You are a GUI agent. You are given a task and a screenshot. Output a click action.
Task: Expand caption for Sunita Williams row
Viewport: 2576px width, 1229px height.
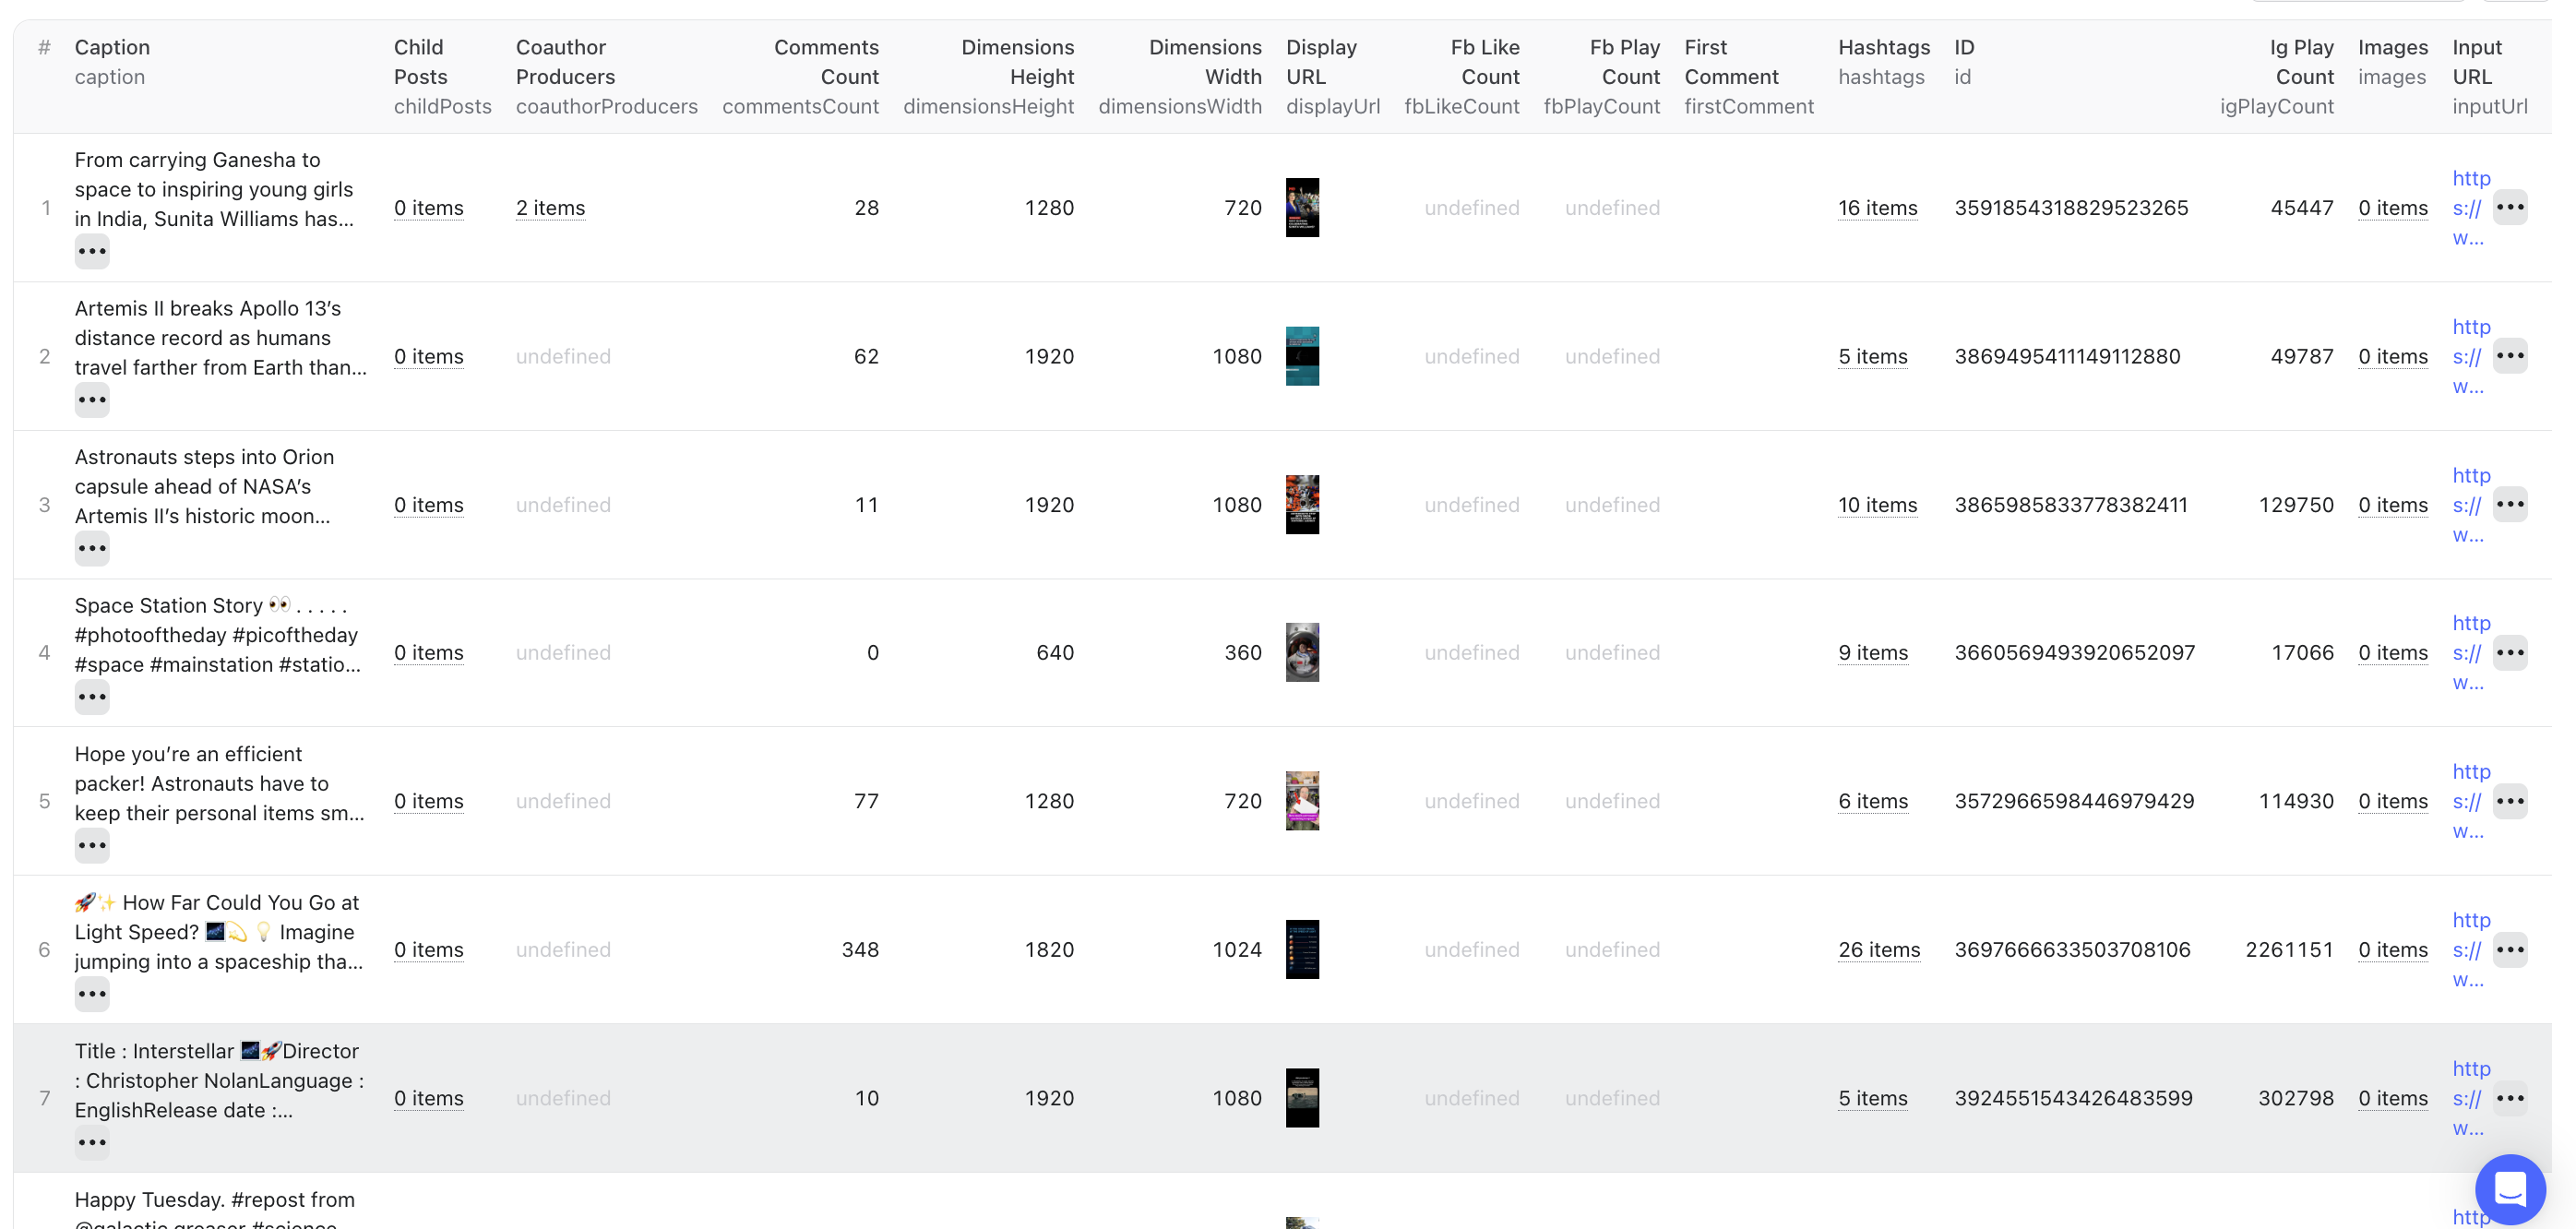[92, 252]
